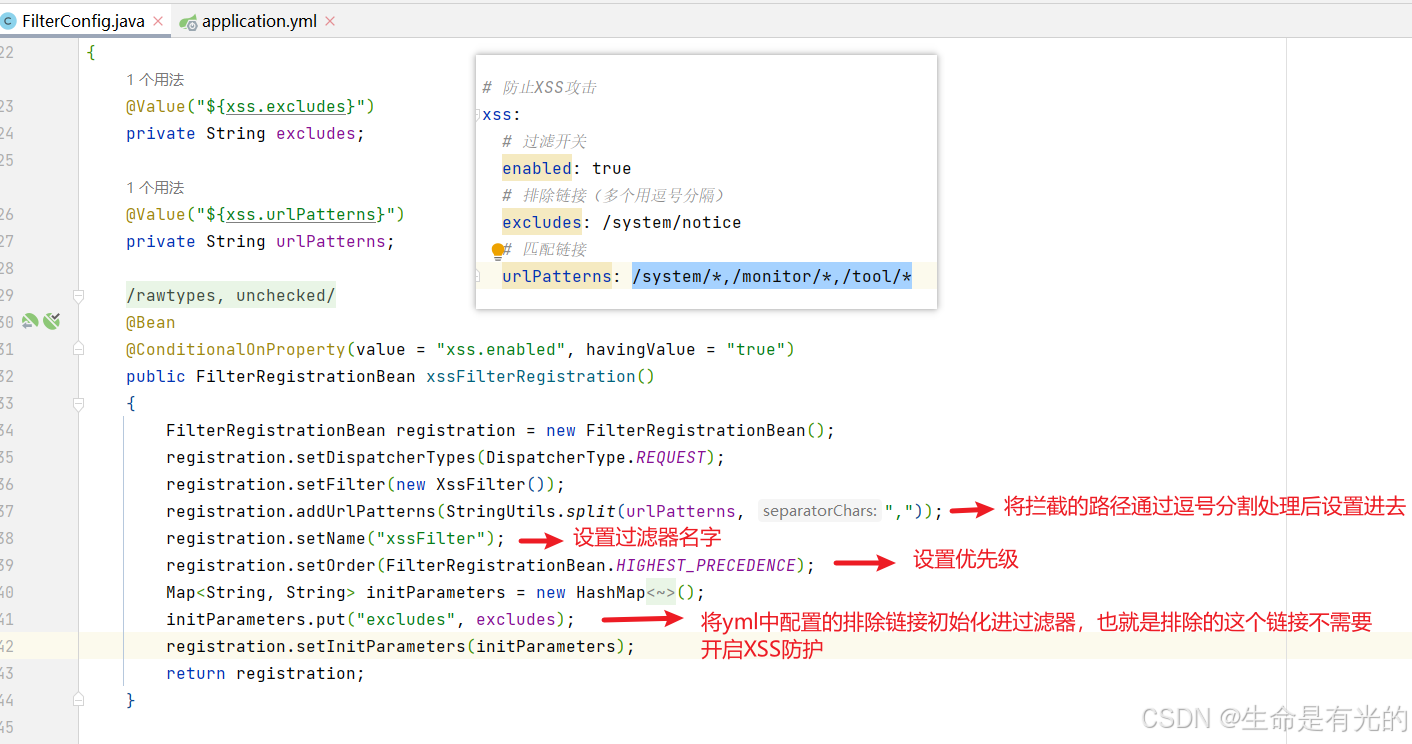Click the Java class icon on FilterConfig.java tab
Screen dimensions: 1412x744
pos(8,20)
